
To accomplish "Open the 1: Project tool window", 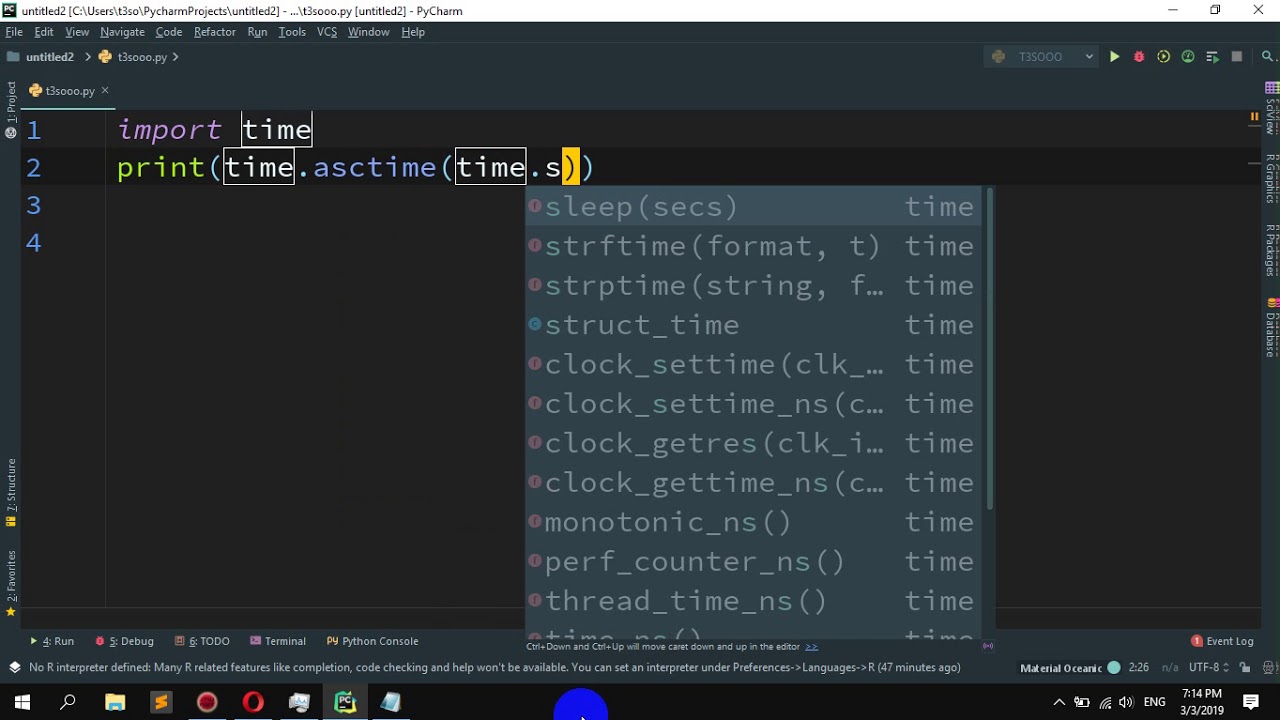I will (11, 110).
